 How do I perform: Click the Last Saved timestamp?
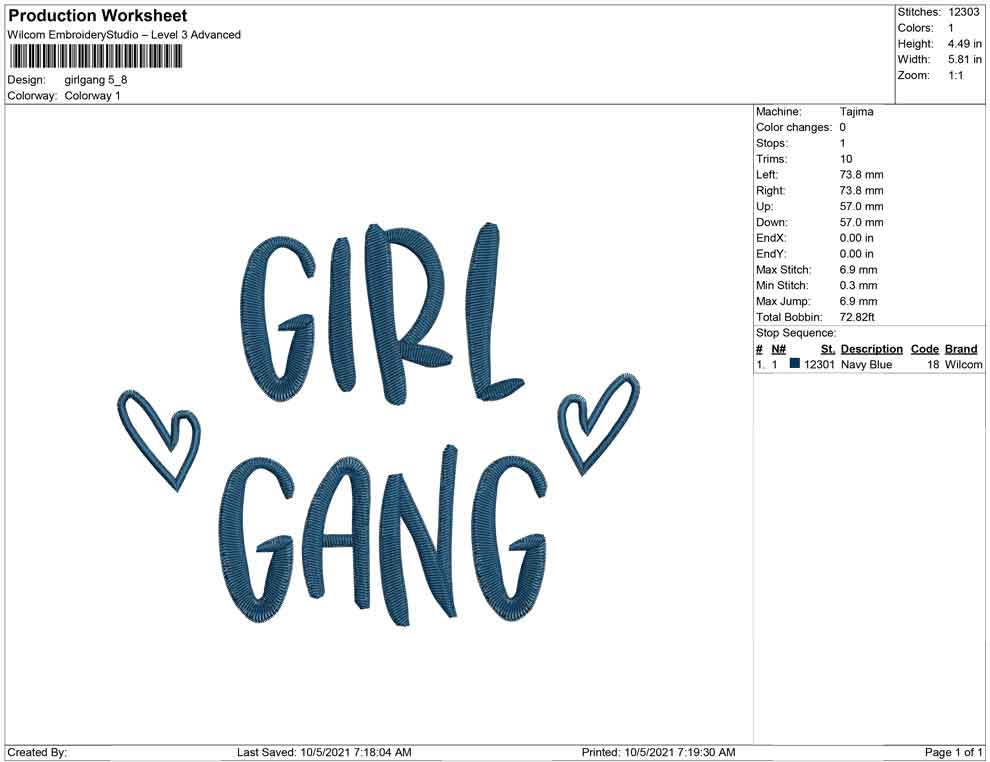324,752
